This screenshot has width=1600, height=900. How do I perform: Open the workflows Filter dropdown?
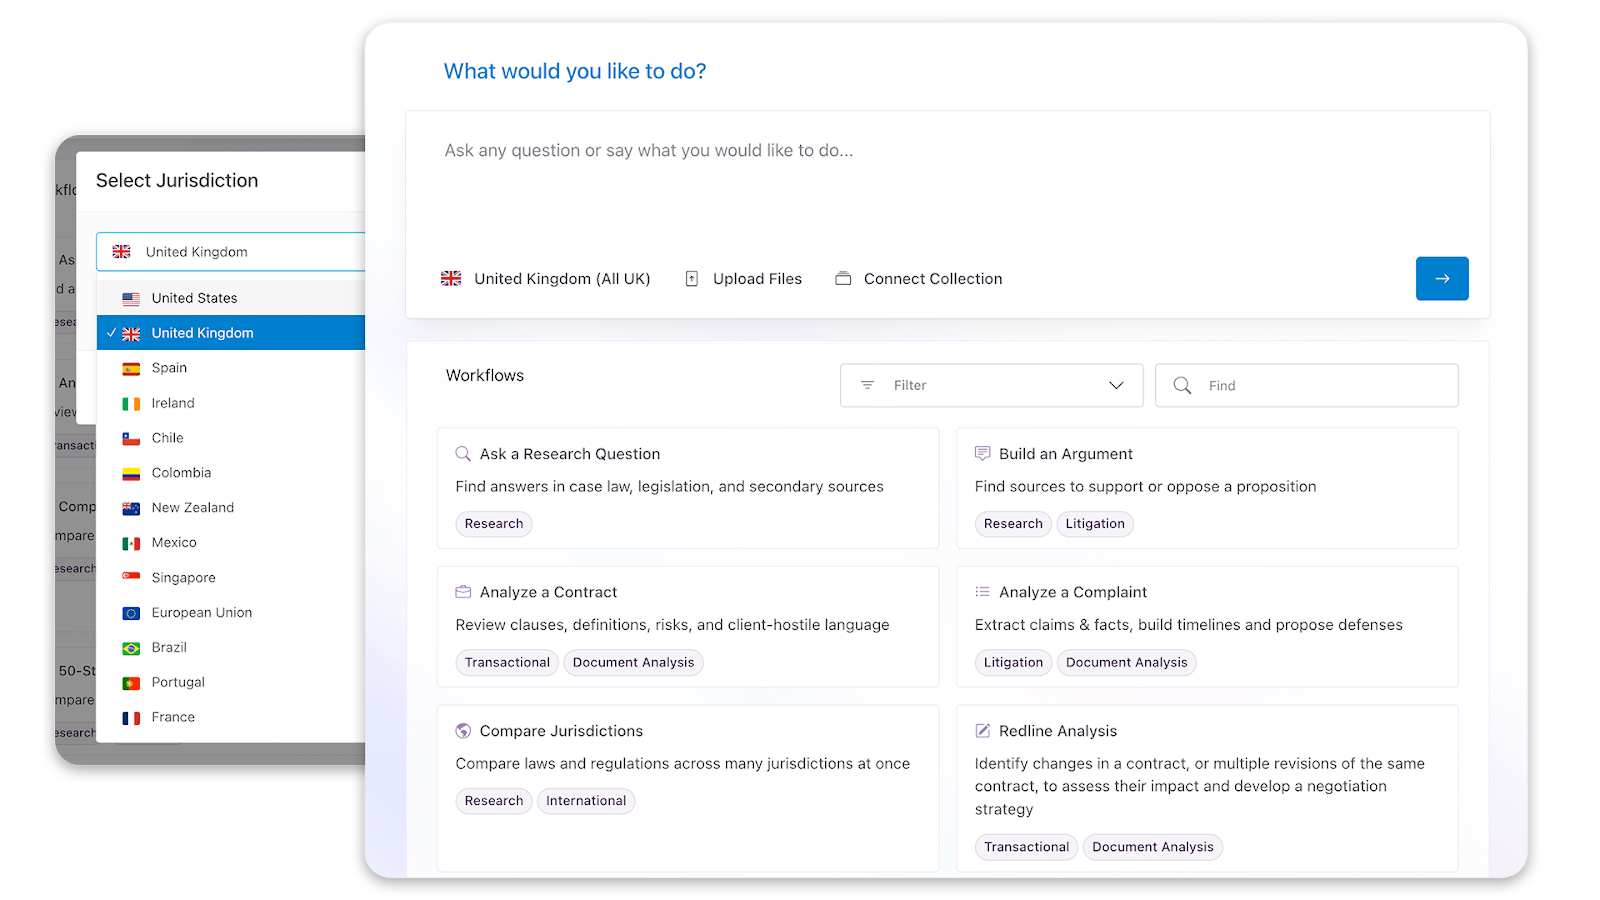click(x=991, y=386)
